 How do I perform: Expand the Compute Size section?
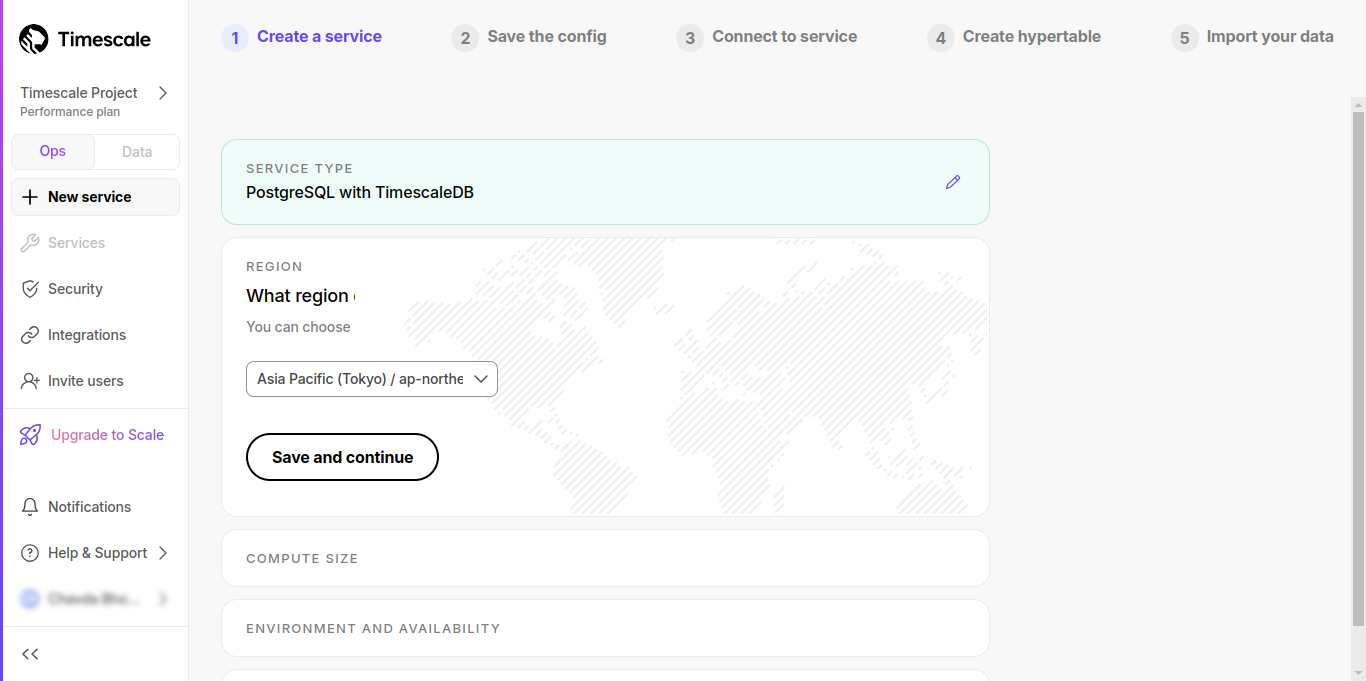(x=605, y=558)
